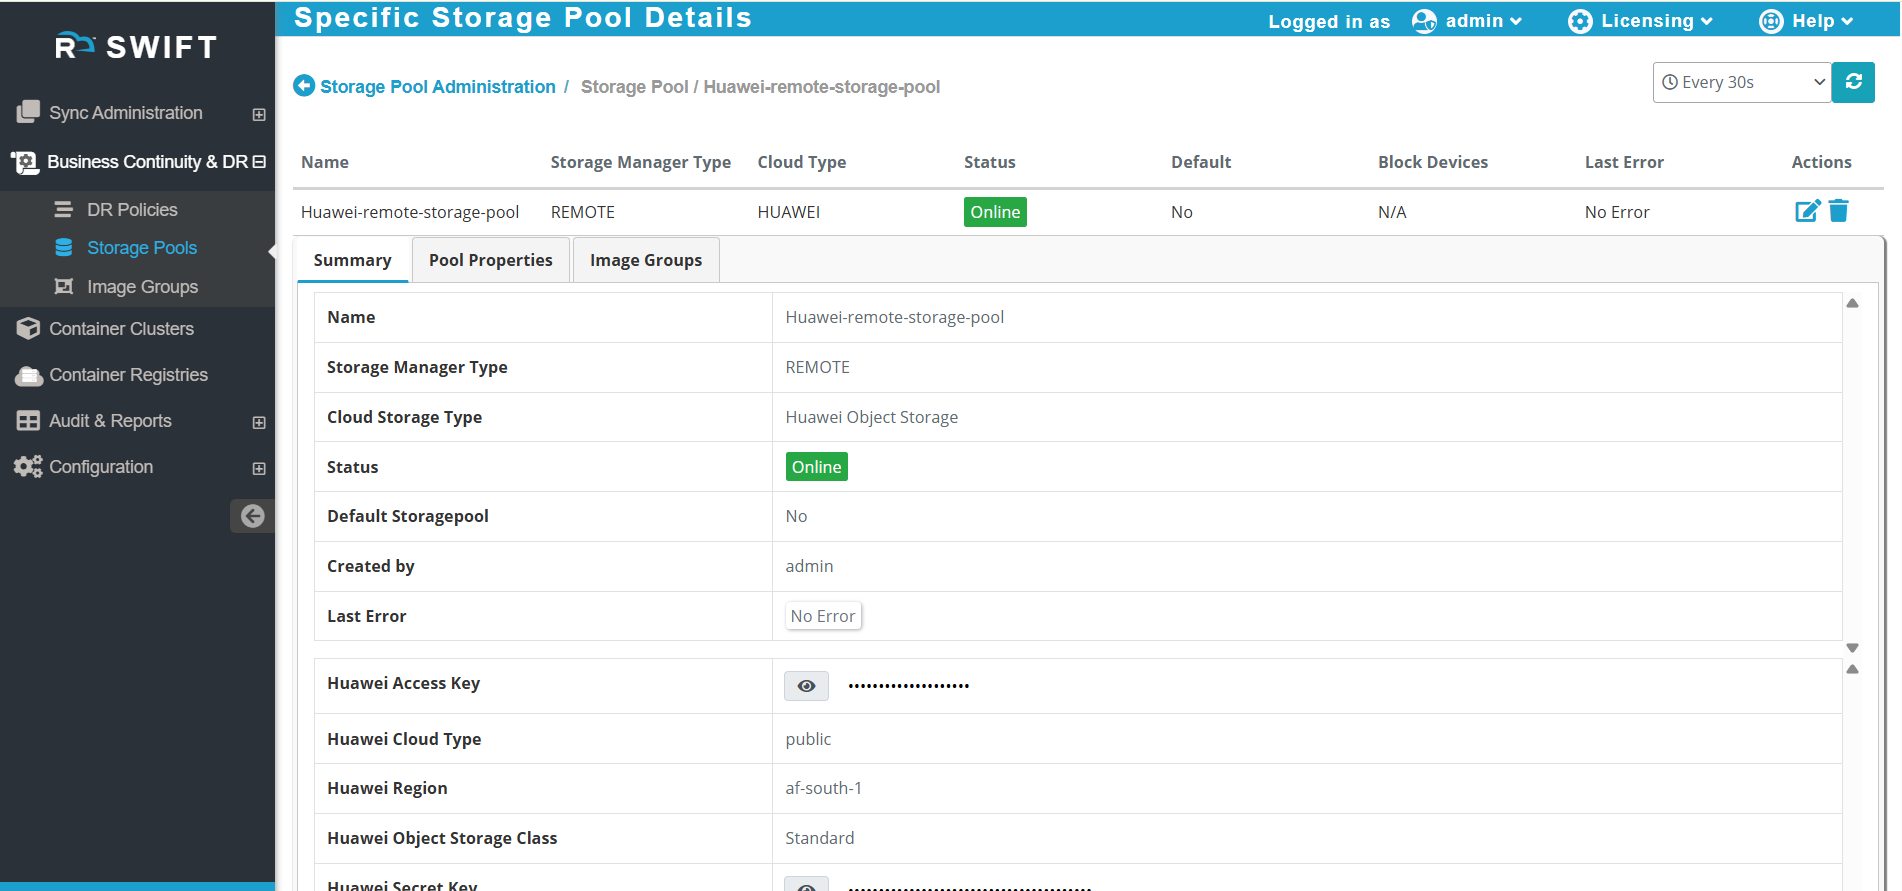Switch to the Image Groups tab

tap(646, 260)
